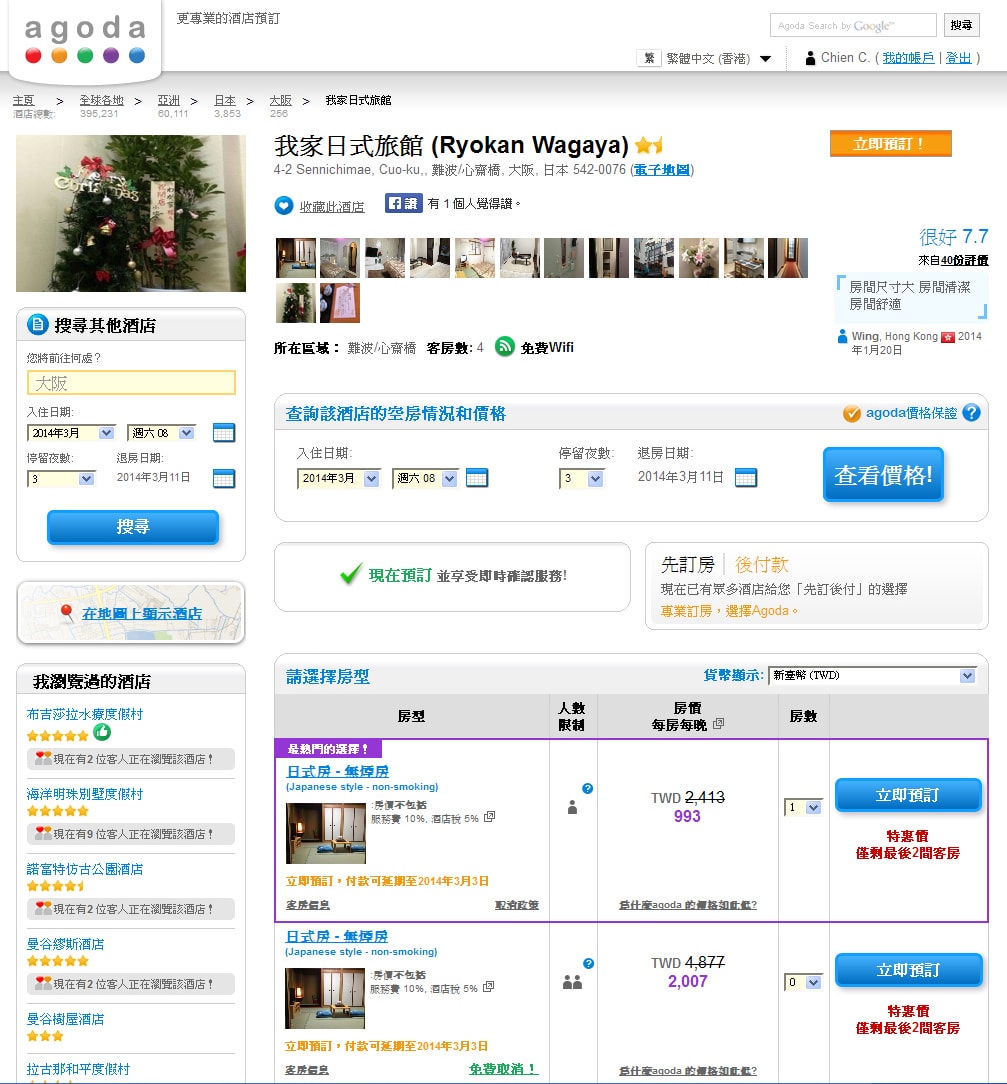The width and height of the screenshot is (1007, 1084).
Task: Click the 主頁 breadcrumb
Action: click(x=23, y=100)
